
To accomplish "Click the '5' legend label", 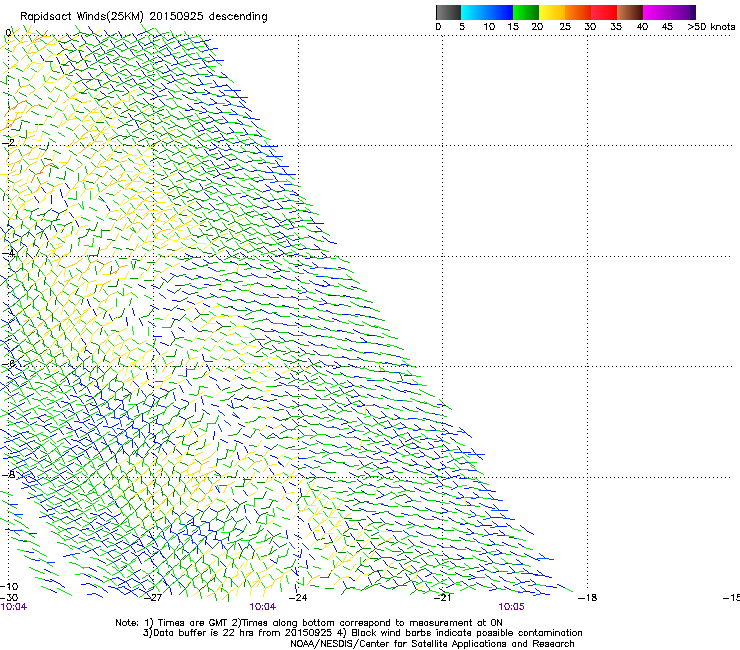I will tap(462, 27).
